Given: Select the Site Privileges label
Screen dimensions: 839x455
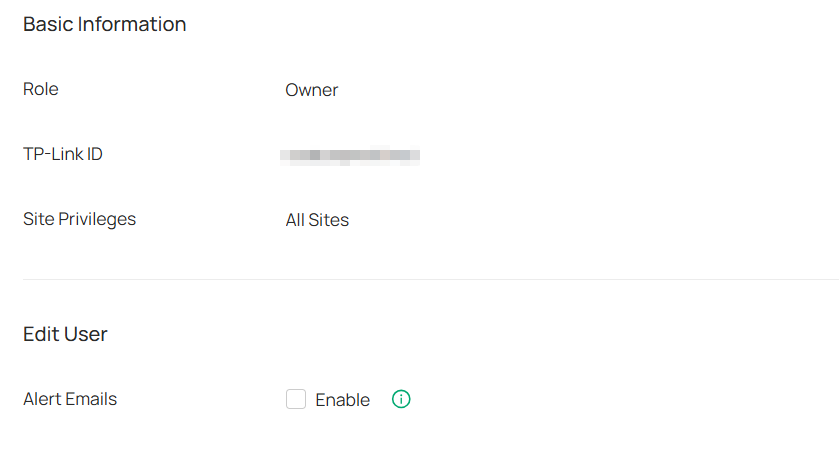Looking at the screenshot, I should (x=79, y=219).
